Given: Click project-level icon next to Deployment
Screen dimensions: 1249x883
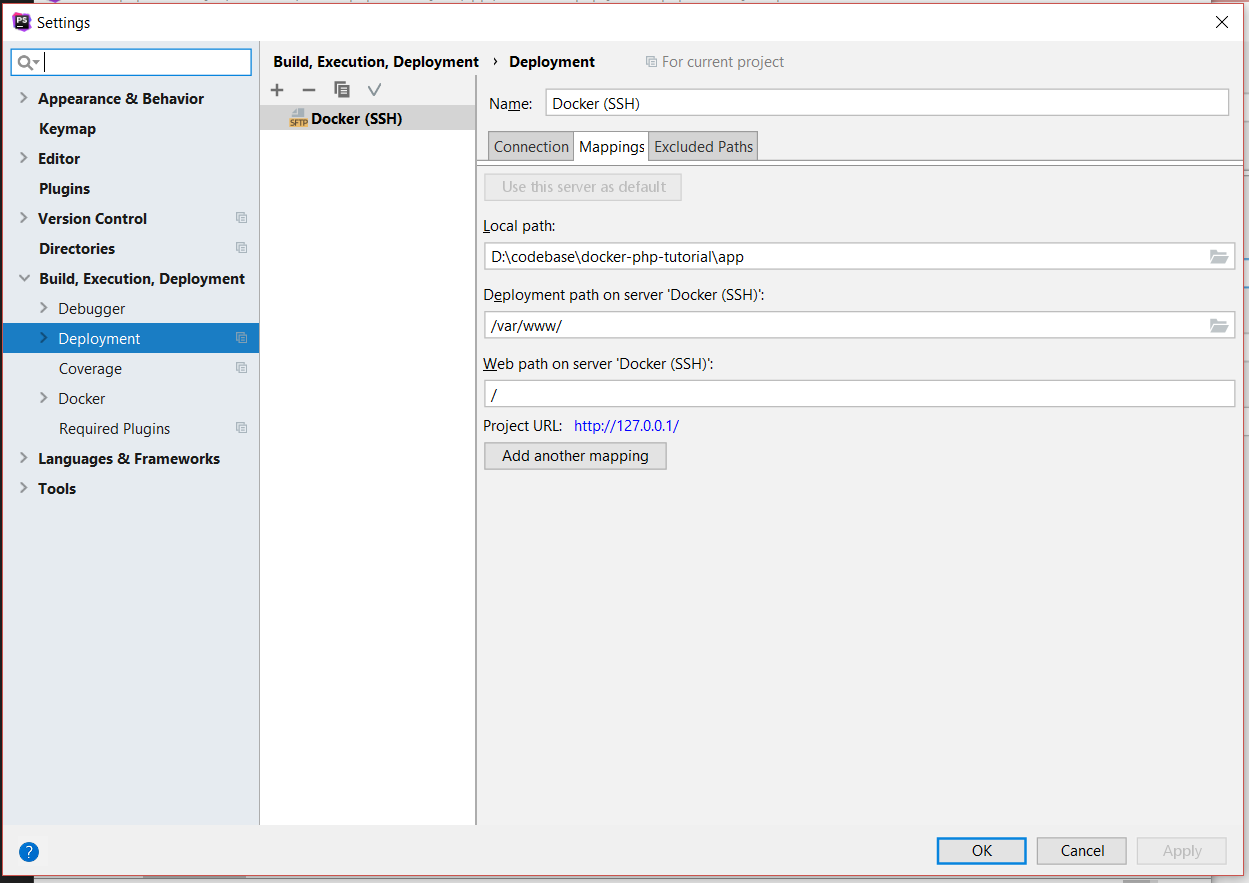Looking at the screenshot, I should point(241,338).
